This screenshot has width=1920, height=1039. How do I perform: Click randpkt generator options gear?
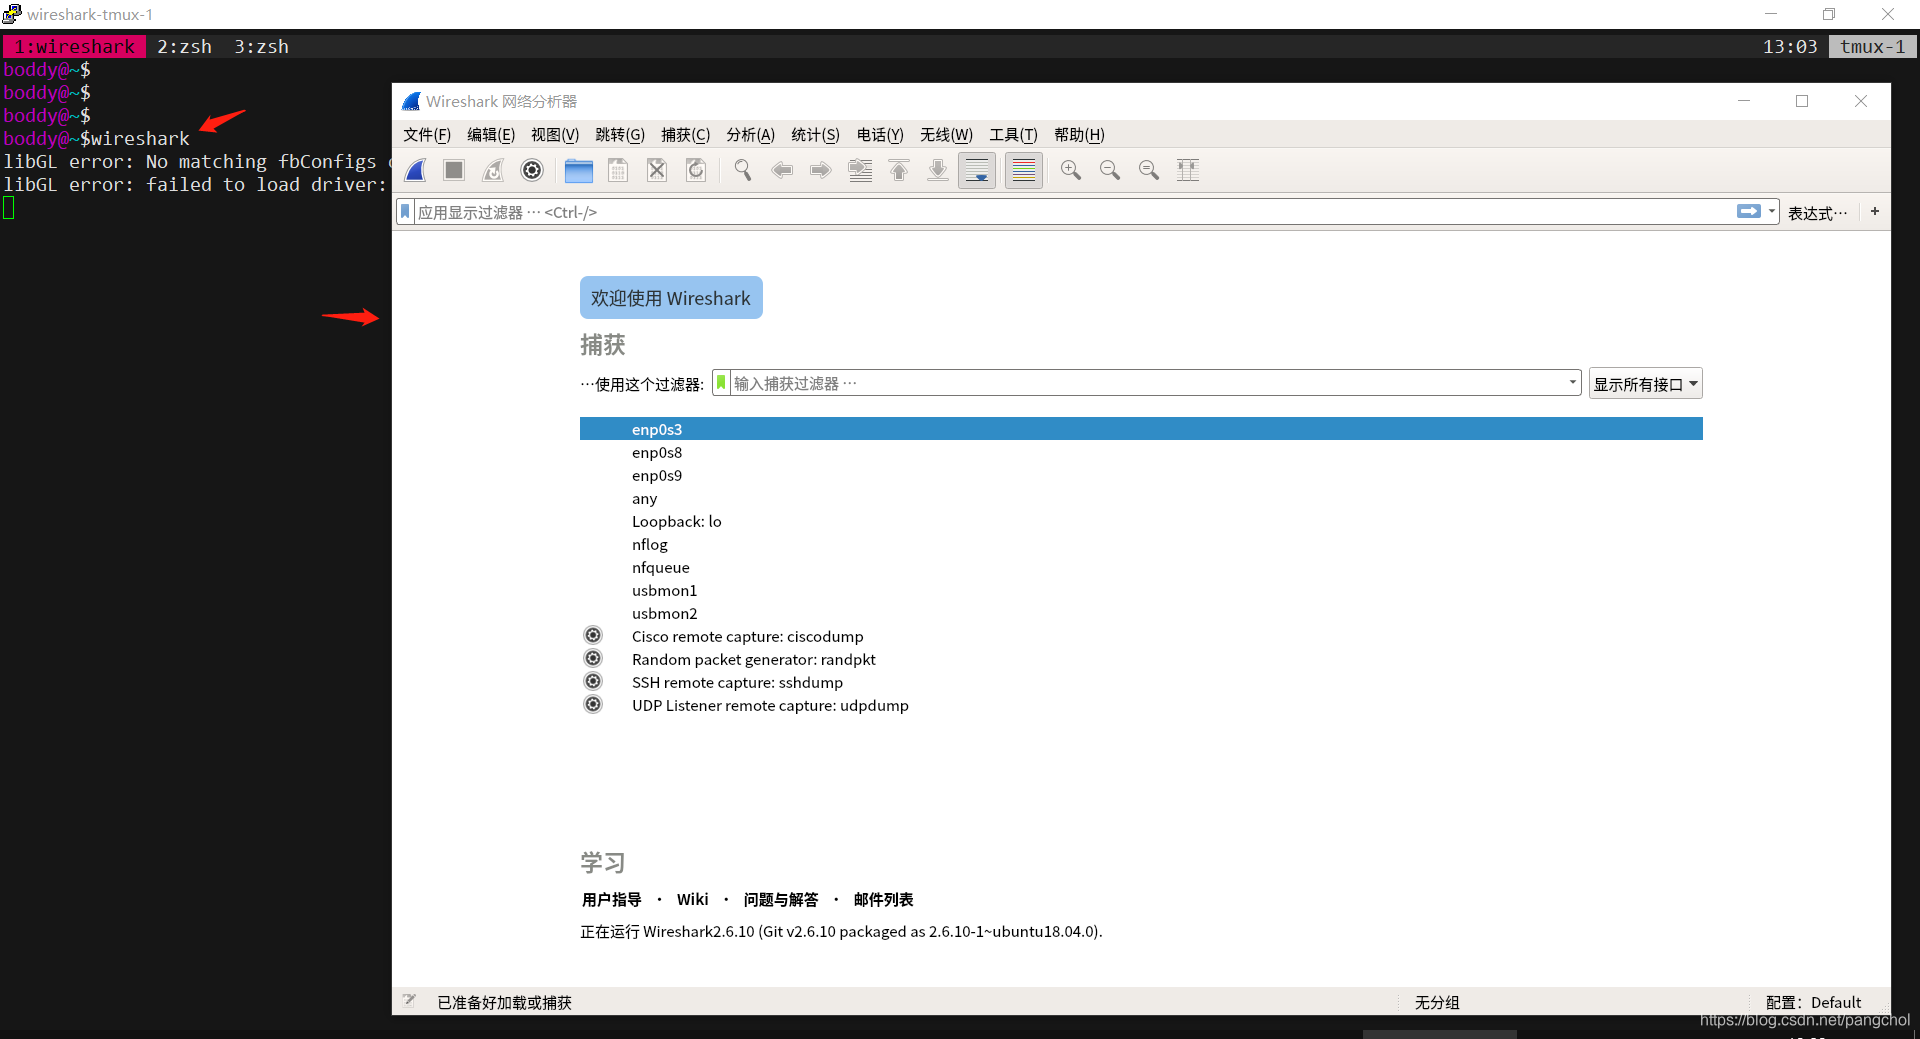pos(593,659)
